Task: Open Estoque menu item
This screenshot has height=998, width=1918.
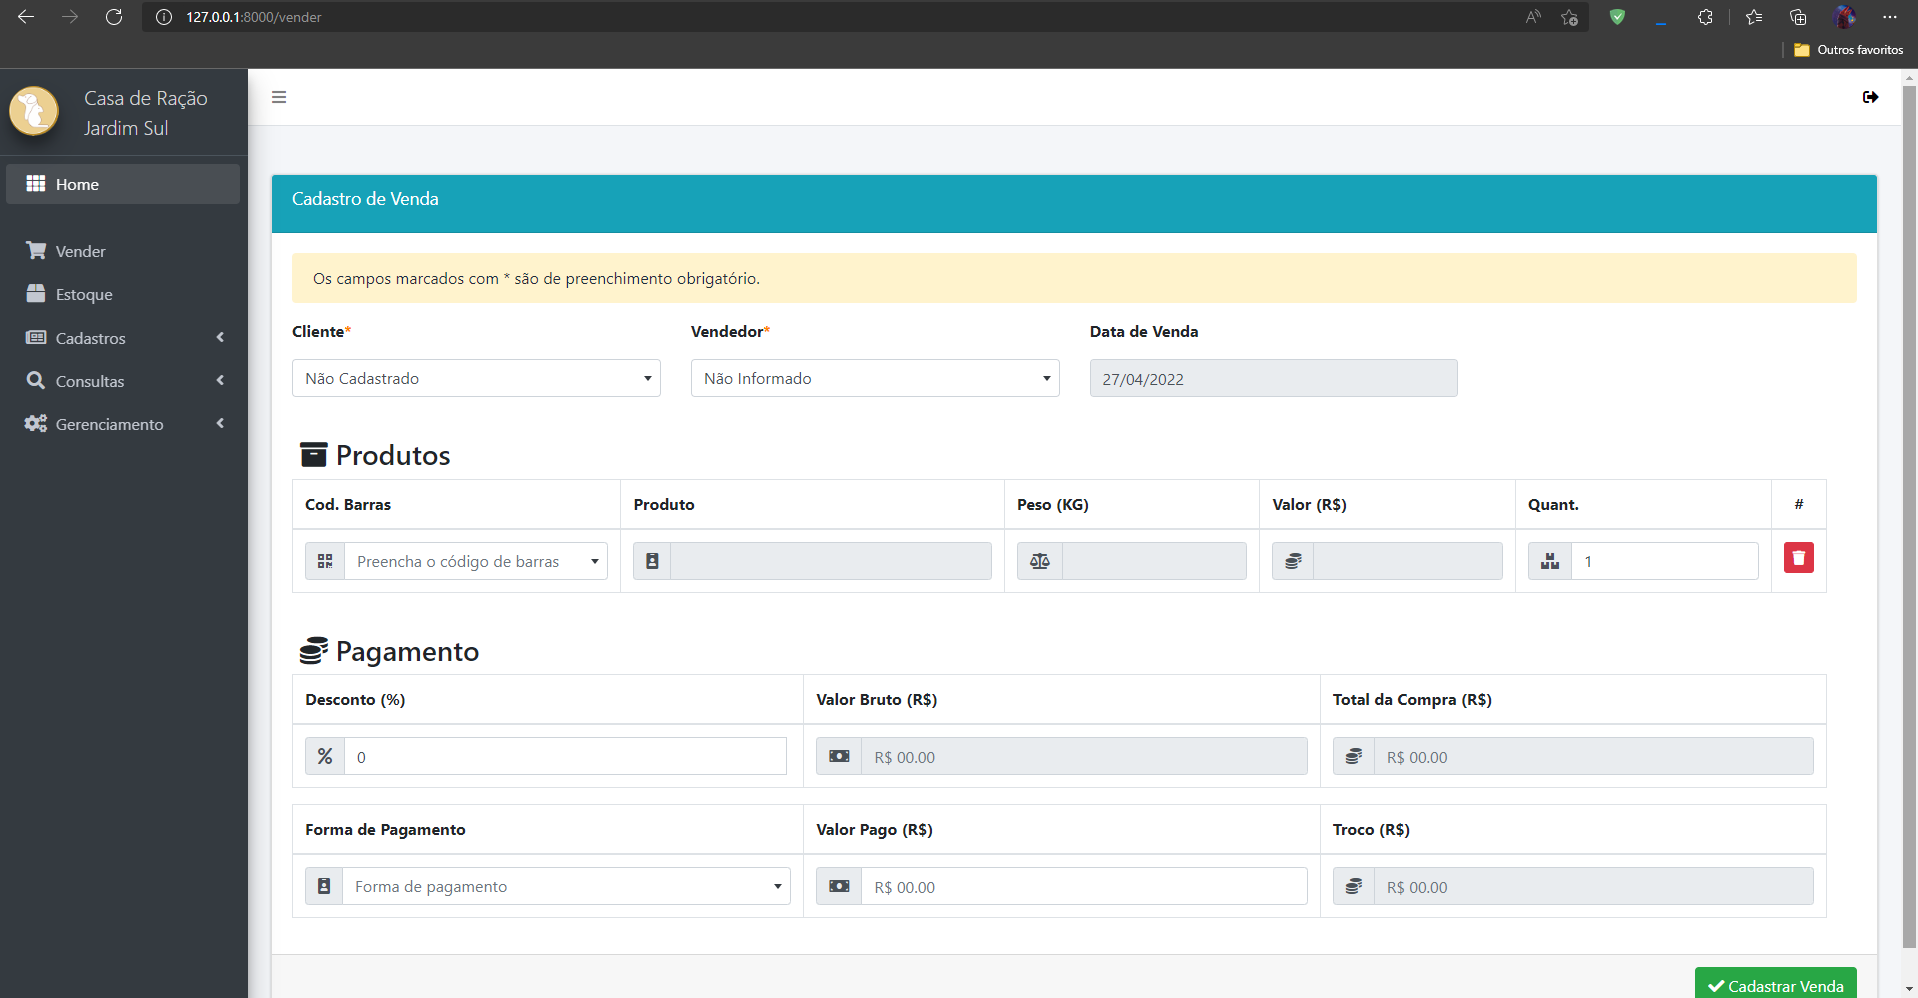Action: 123,294
